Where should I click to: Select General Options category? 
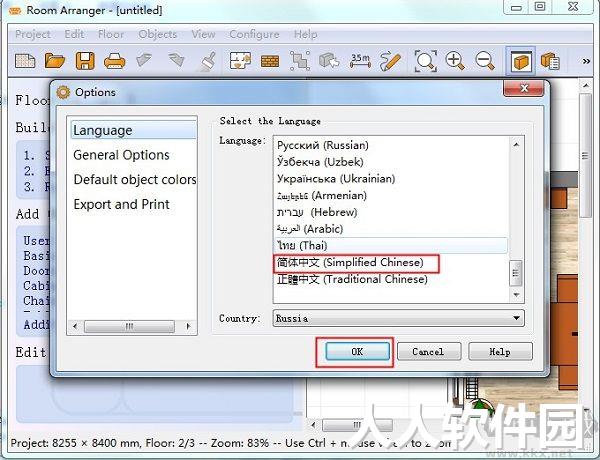[121, 155]
